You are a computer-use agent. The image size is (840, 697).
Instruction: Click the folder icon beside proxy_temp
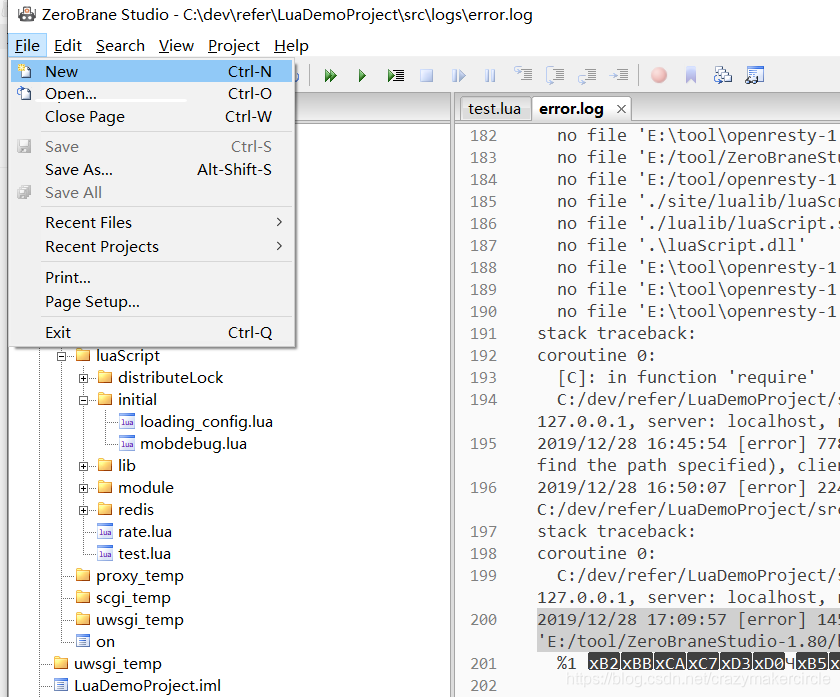83,575
